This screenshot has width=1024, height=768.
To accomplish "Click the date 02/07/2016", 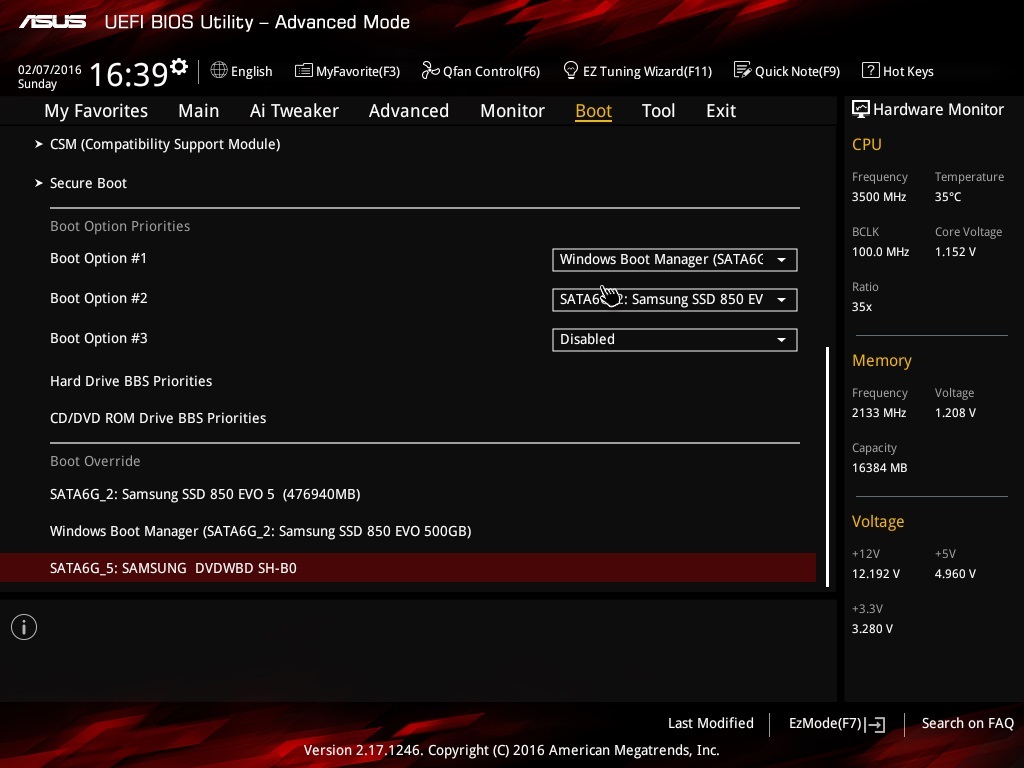I will point(50,69).
